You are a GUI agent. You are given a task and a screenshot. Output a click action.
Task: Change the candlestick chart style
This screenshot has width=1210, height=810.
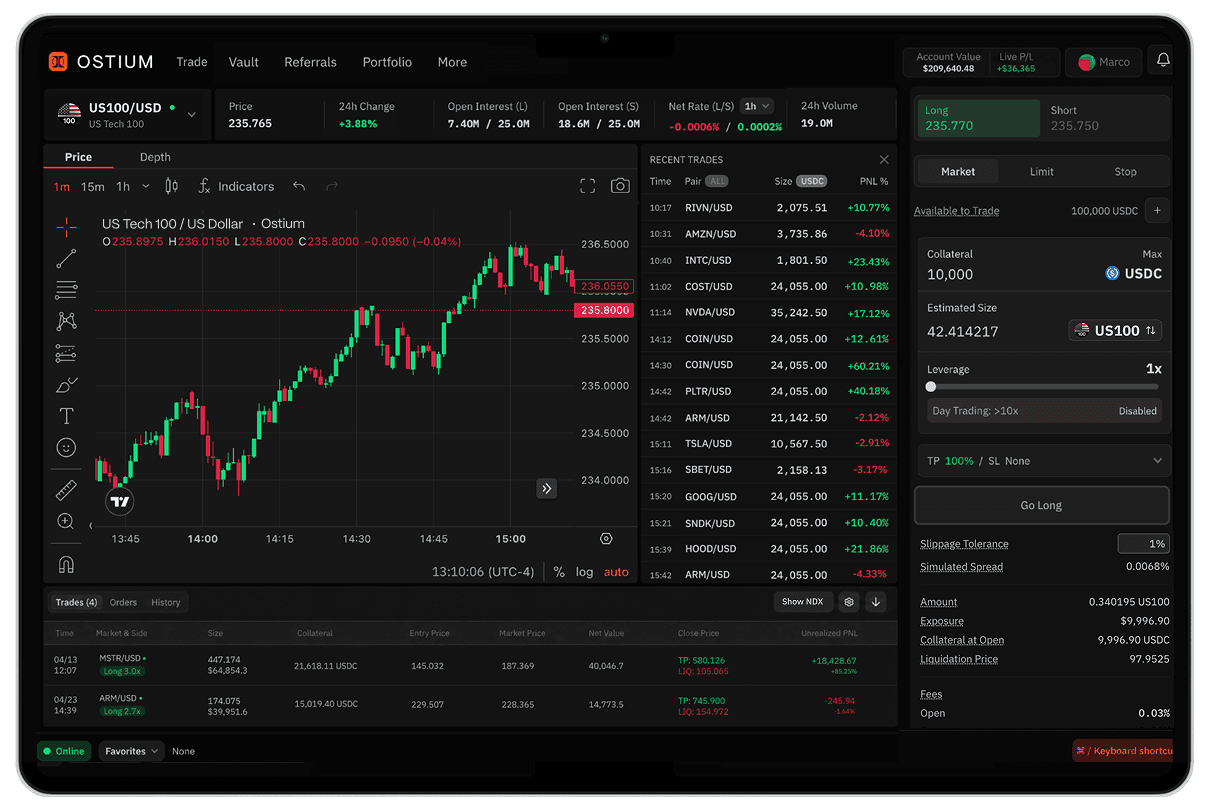coord(171,186)
